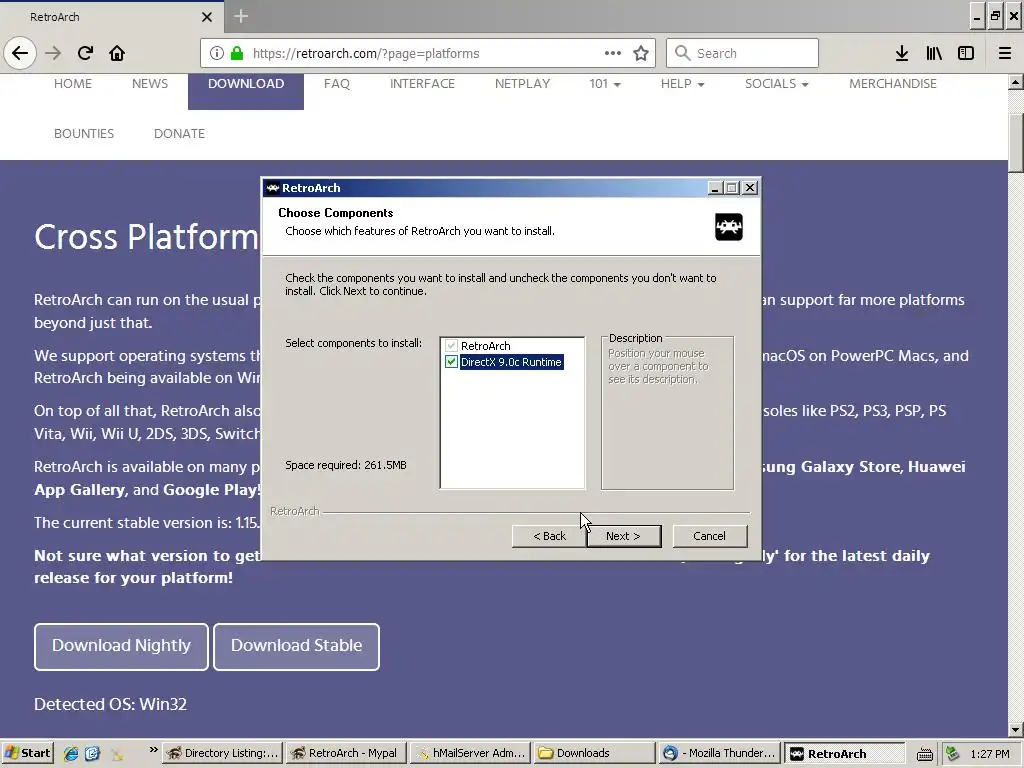This screenshot has height=768, width=1024.
Task: Click the Download Nightly button
Action: (x=121, y=647)
